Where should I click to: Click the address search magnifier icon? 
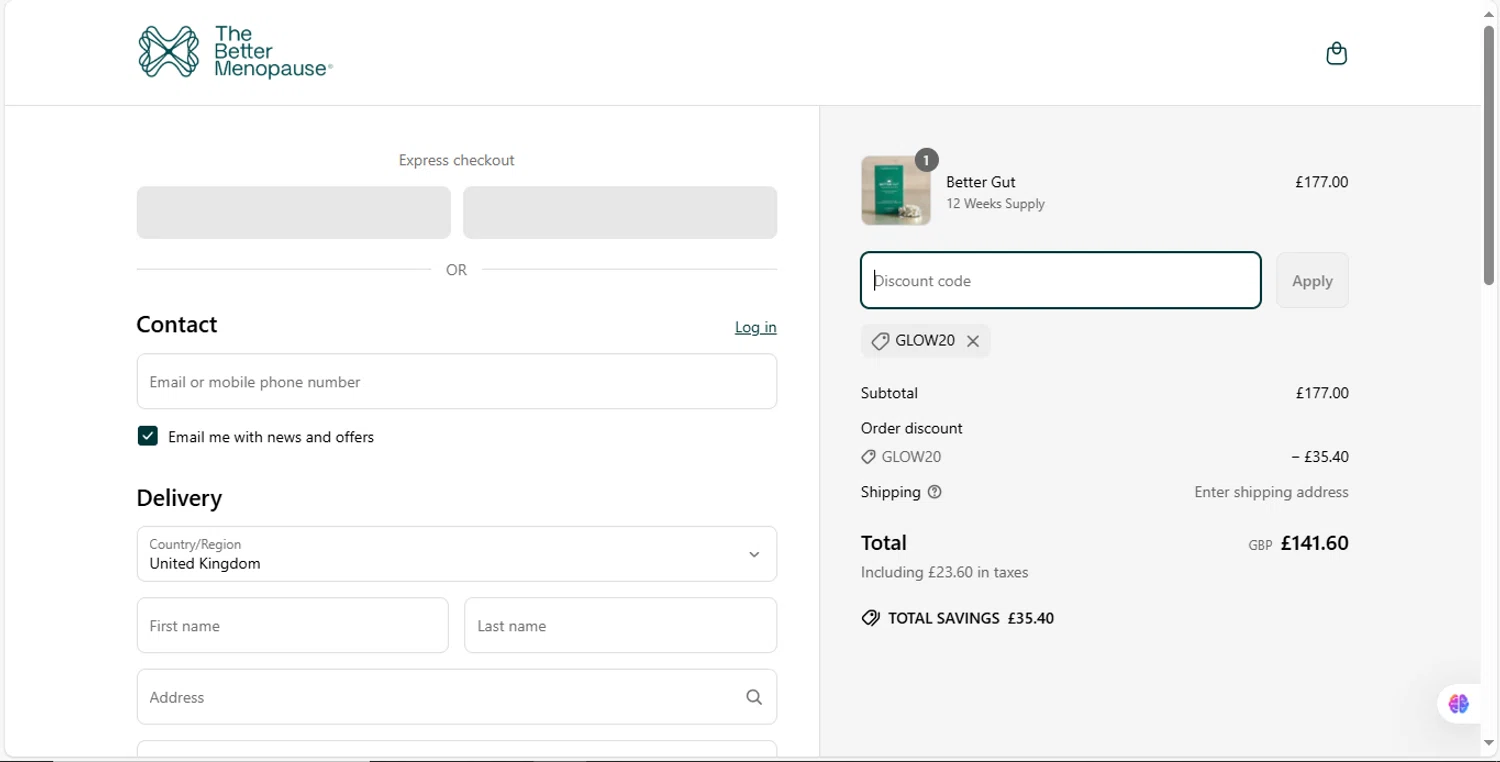[754, 697]
